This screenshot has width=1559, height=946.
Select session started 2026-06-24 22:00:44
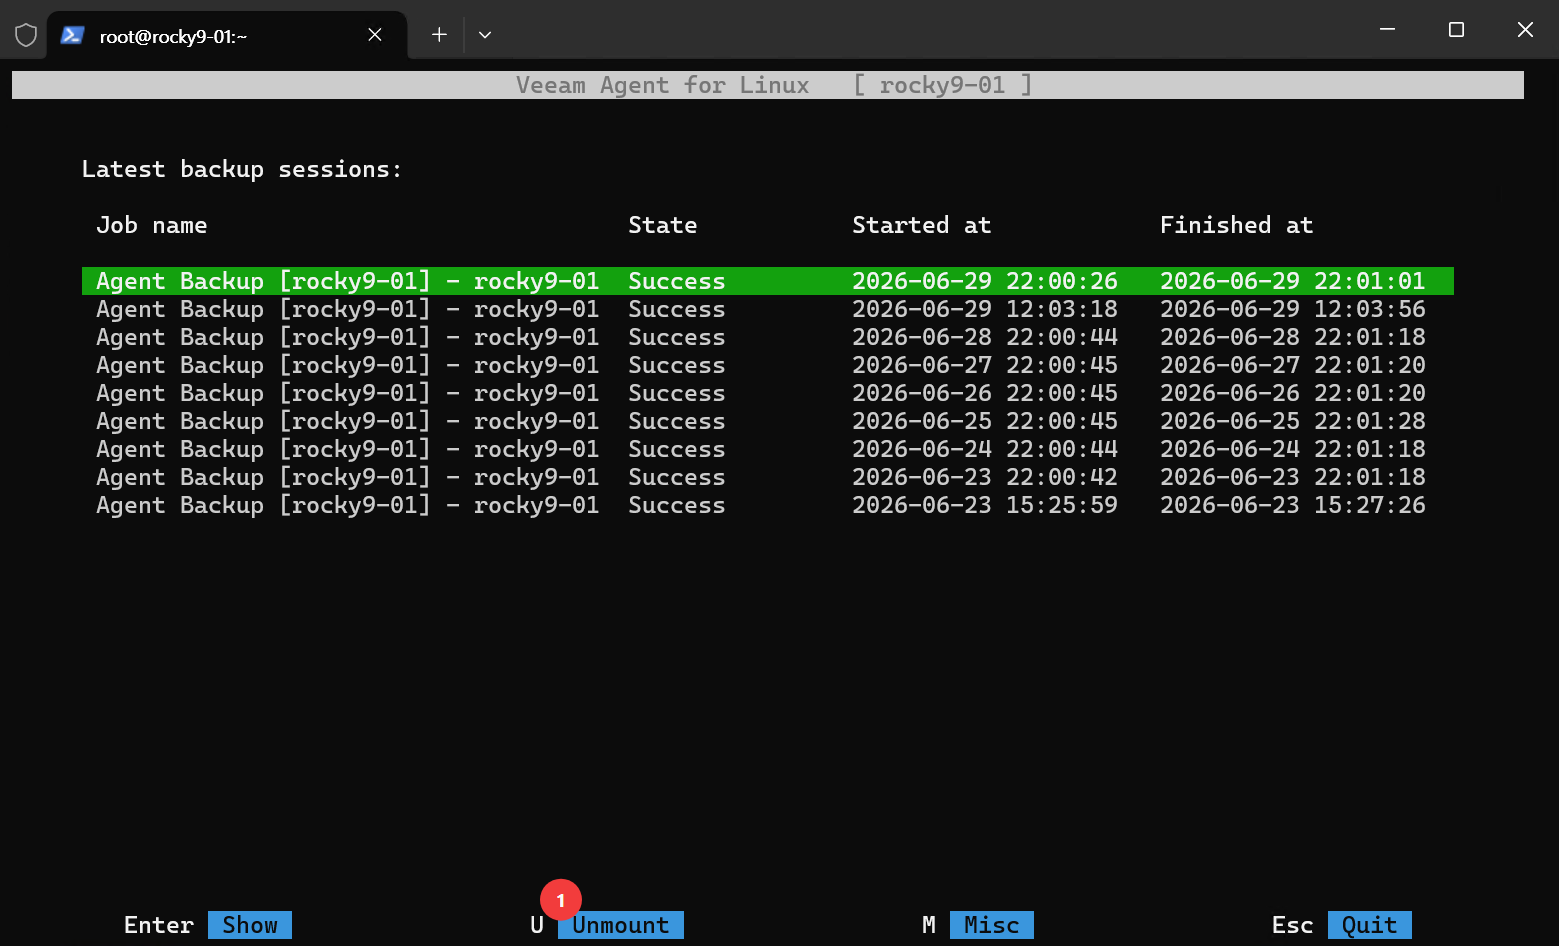click(x=768, y=449)
